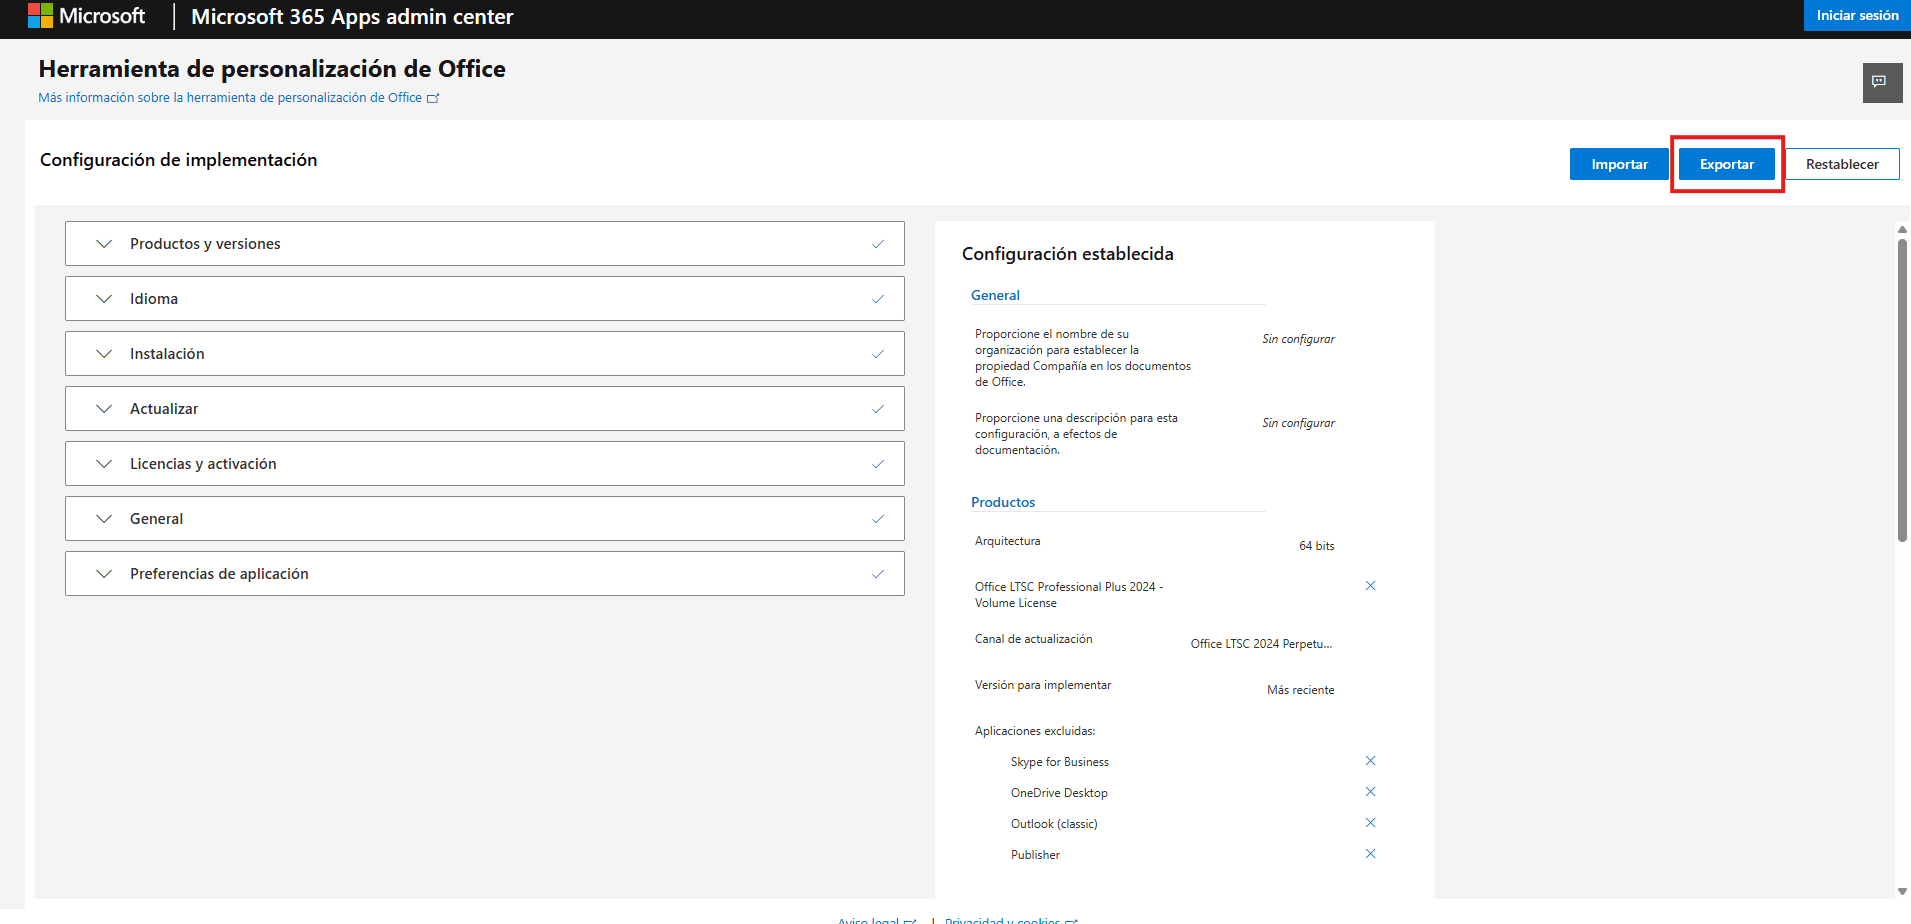
Task: Jump to General heading in Configuración establecida
Action: [x=995, y=295]
